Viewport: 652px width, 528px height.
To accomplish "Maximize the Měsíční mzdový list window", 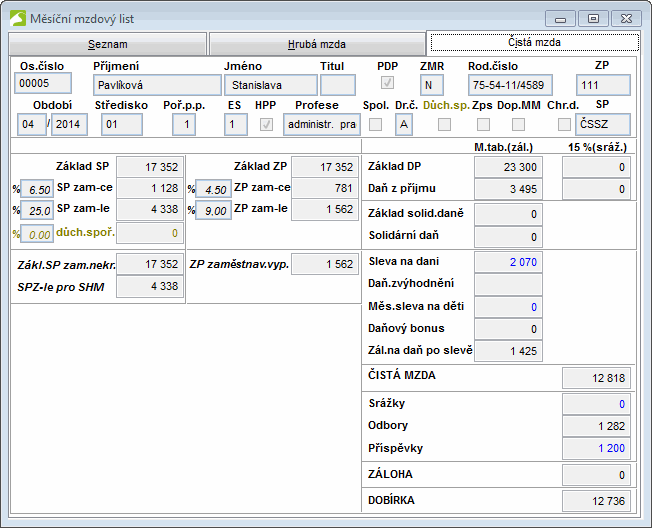I will coord(593,18).
